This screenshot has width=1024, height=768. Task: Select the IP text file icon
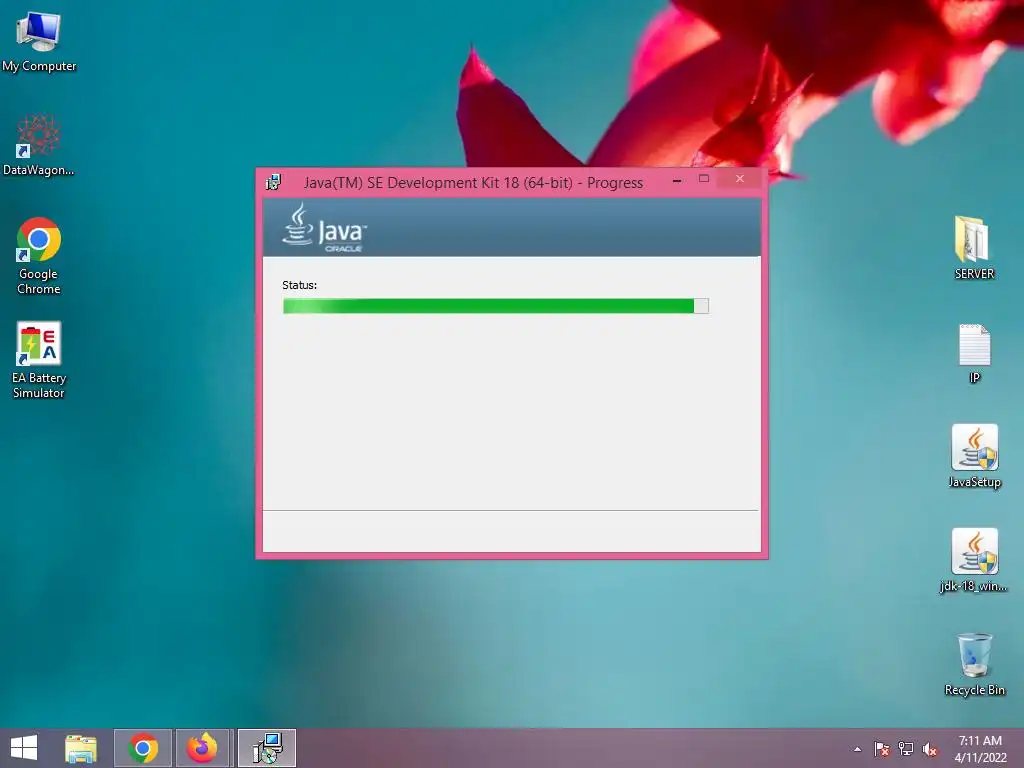974,353
